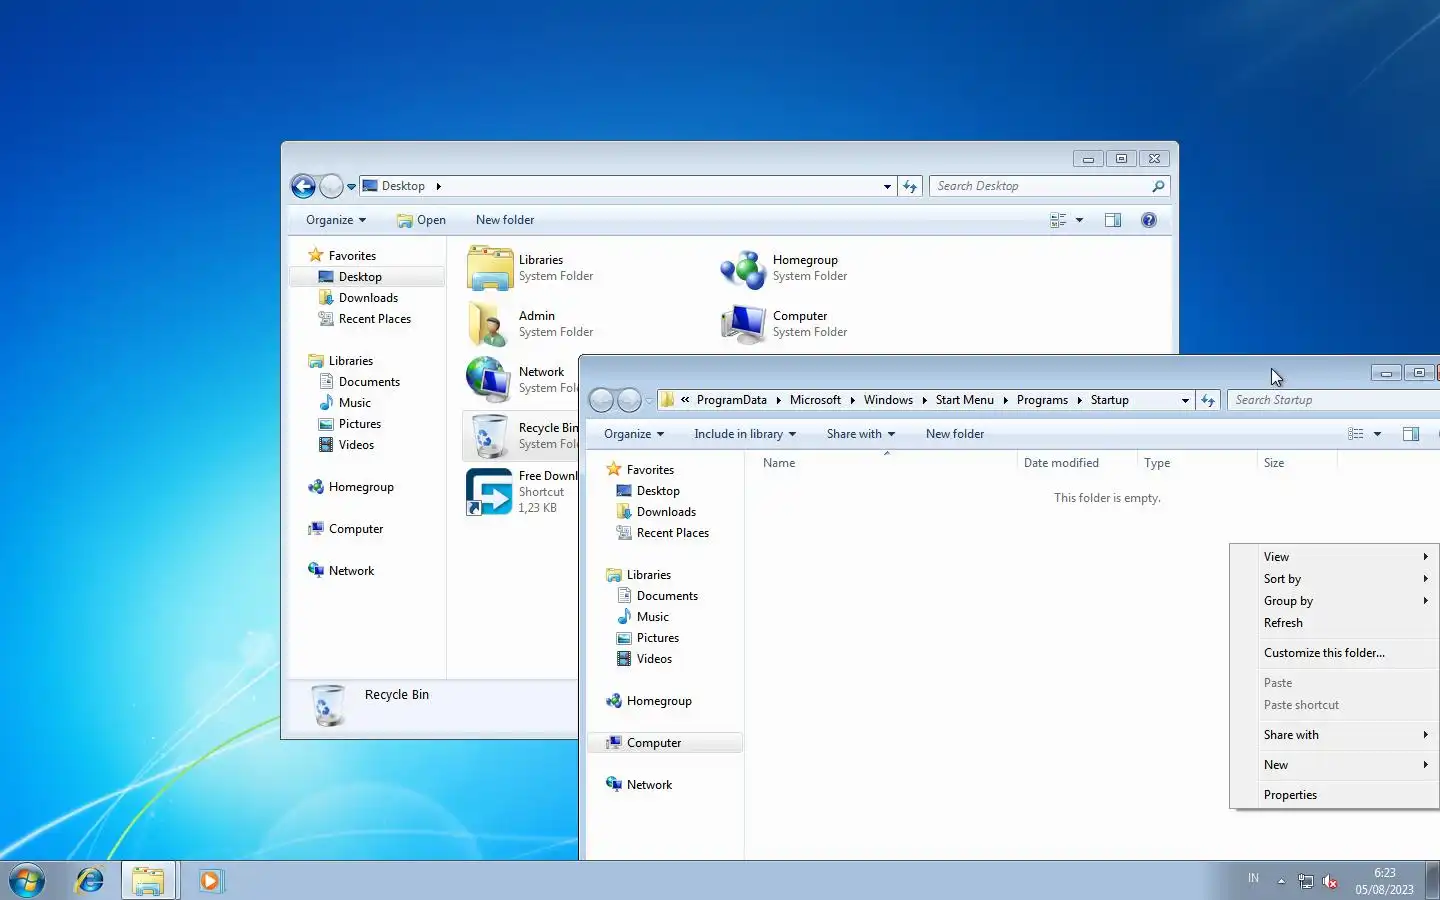Screen dimensions: 1440x900
Task: Open Windows Explorer taskbar icon
Action: (x=148, y=881)
